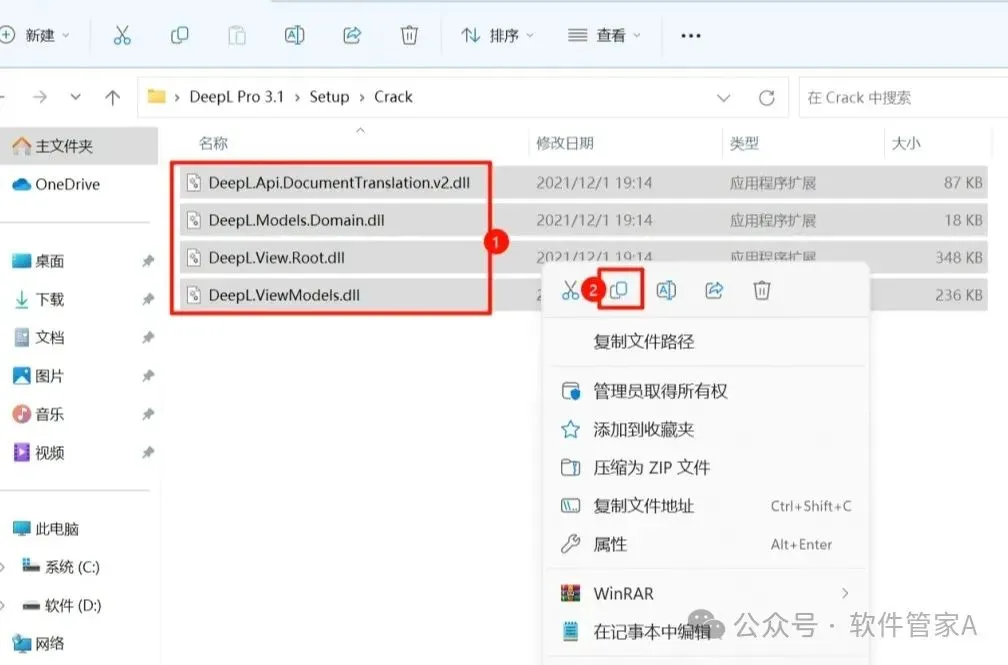Click the Cut icon in the top toolbar
This screenshot has height=665, width=1008.
coord(122,35)
